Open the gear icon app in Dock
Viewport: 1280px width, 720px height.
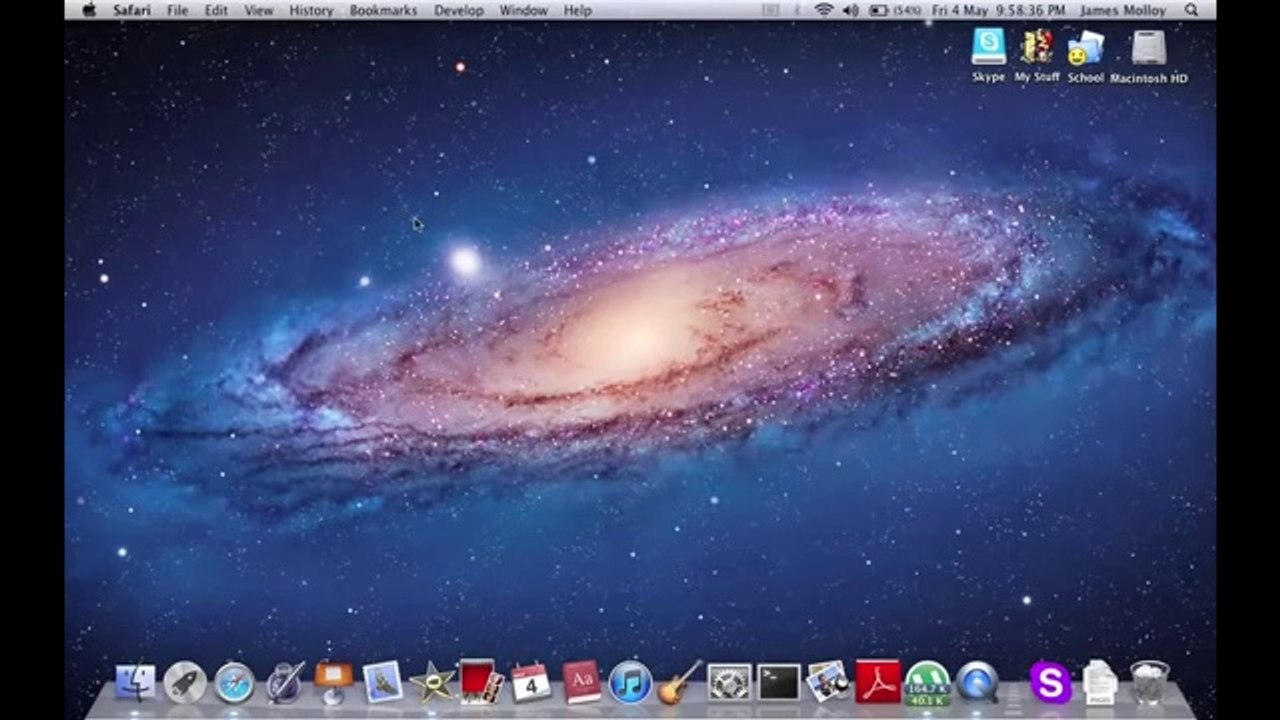(729, 683)
